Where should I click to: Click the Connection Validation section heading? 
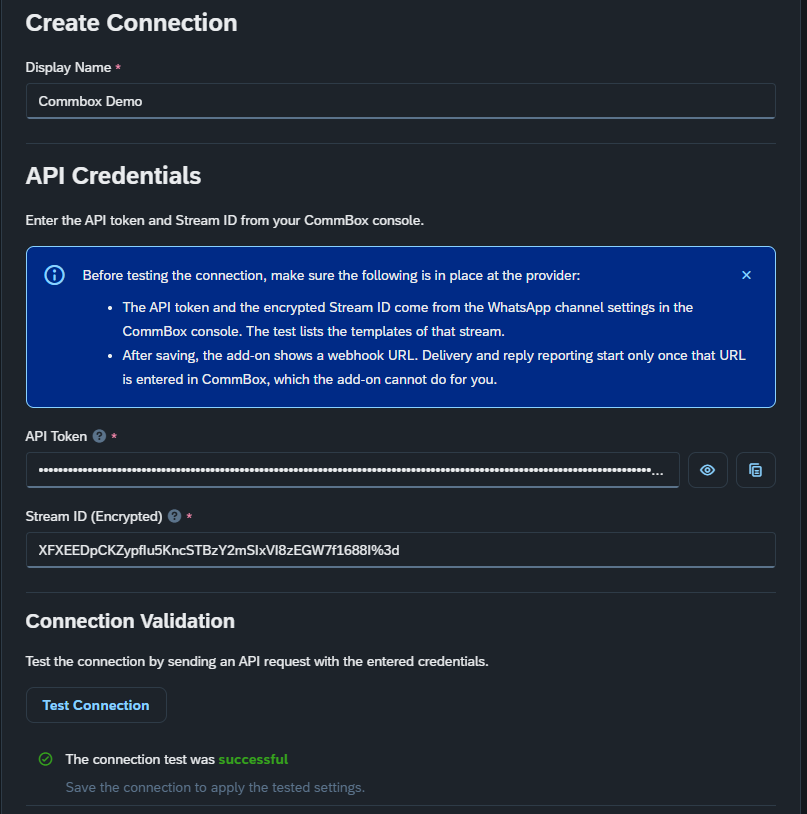[x=130, y=621]
